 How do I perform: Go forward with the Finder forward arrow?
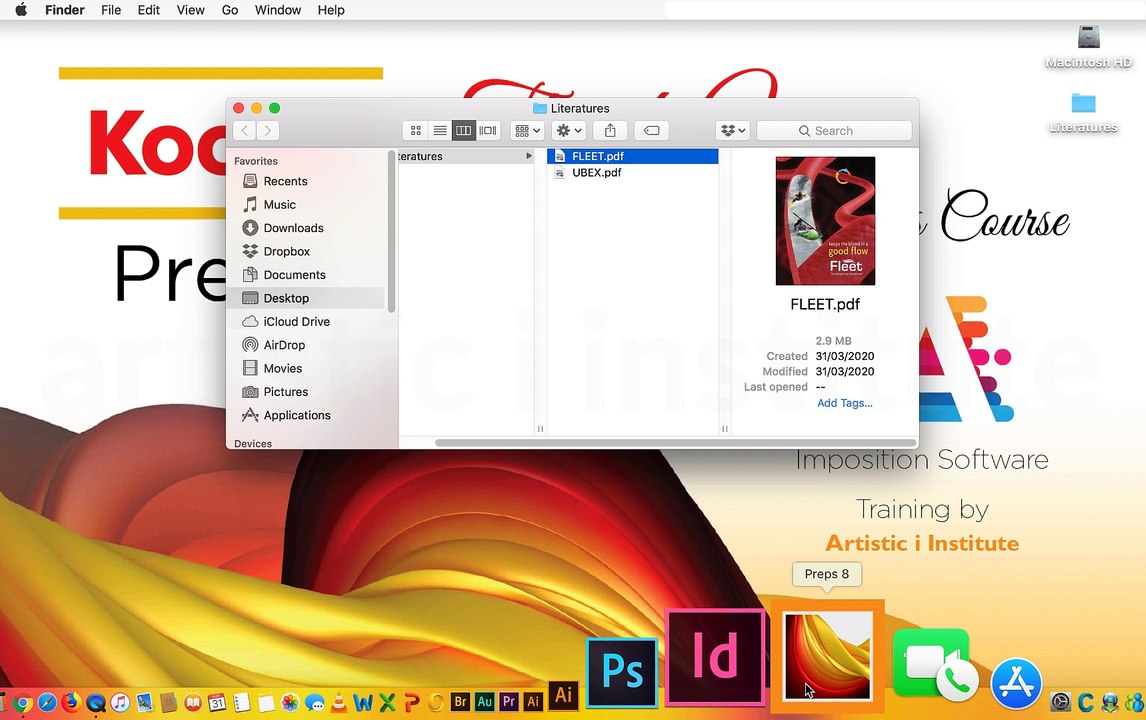(268, 131)
